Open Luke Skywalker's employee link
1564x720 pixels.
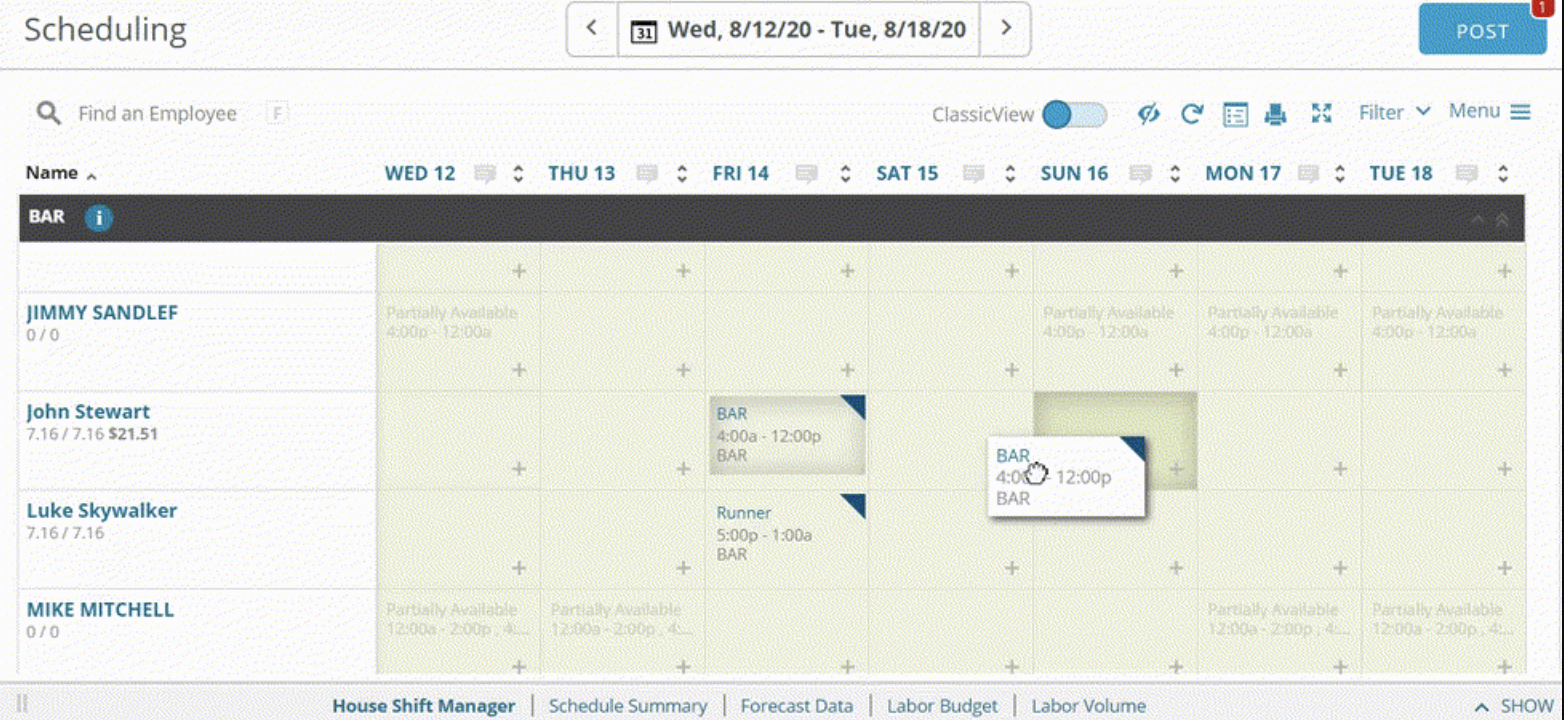[101, 511]
